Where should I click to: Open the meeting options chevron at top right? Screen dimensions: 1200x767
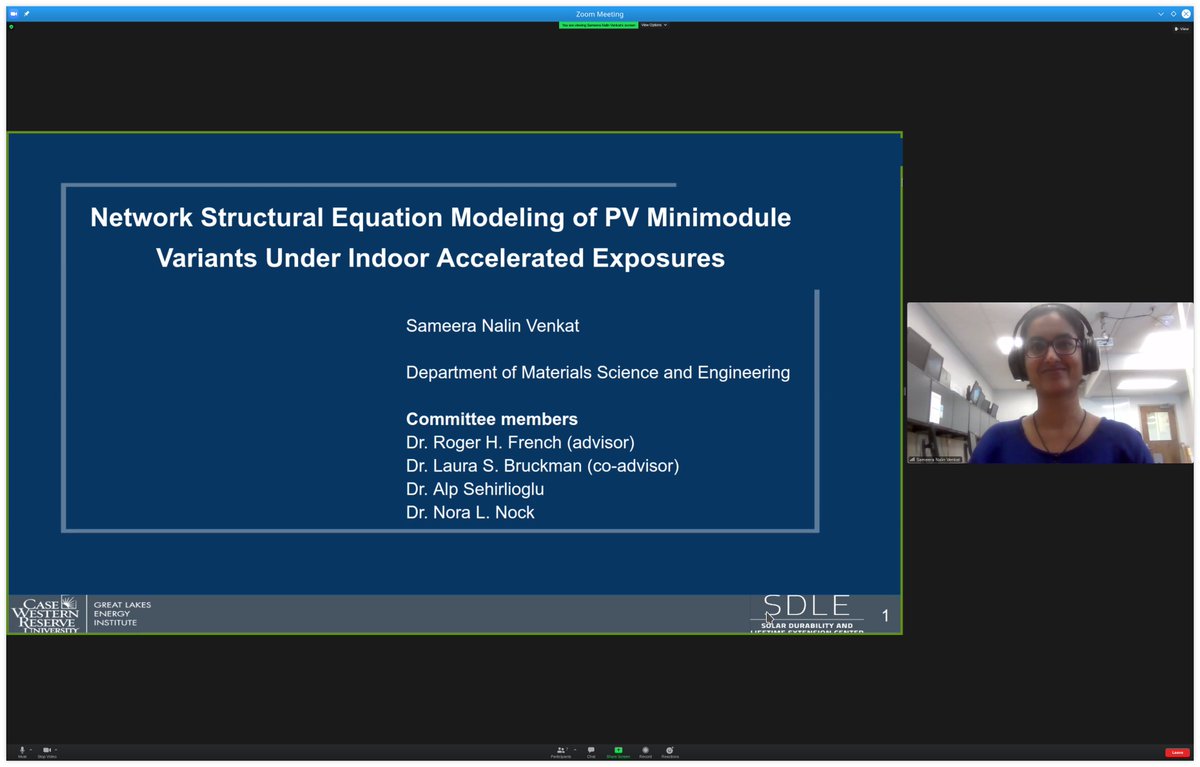1160,13
